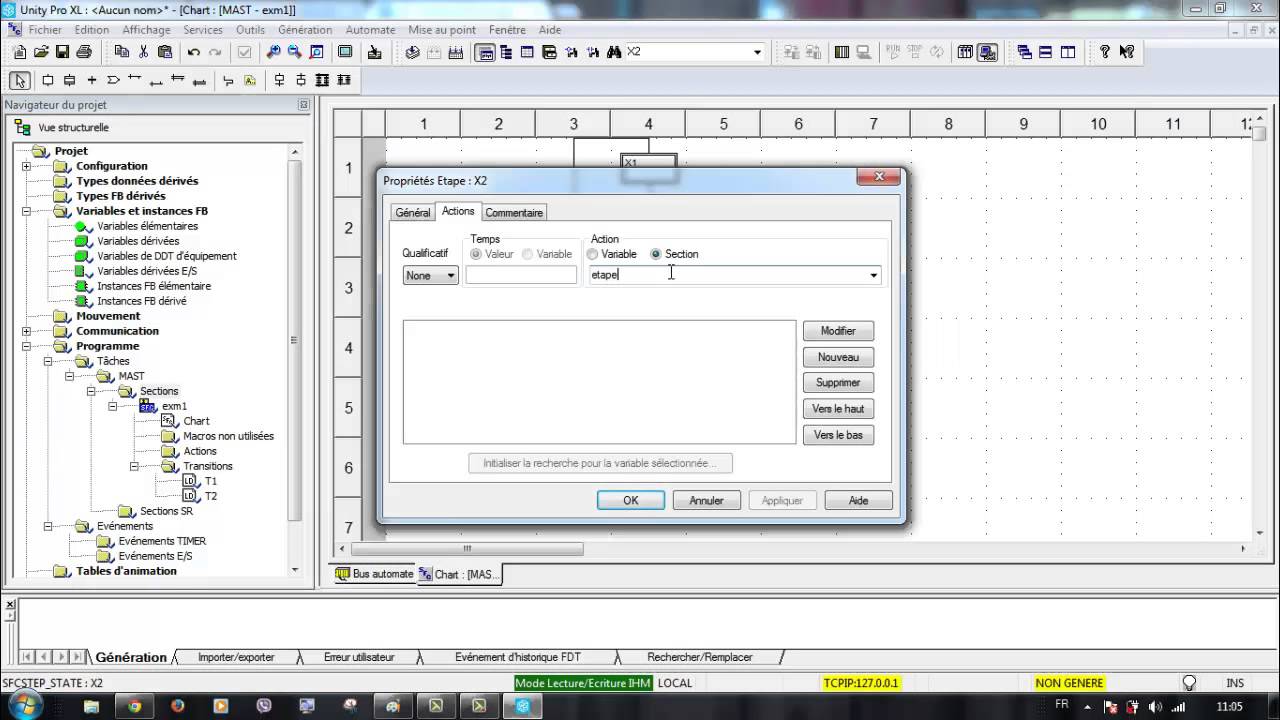
Task: Select the T1 transition LD icon
Action: click(190, 481)
